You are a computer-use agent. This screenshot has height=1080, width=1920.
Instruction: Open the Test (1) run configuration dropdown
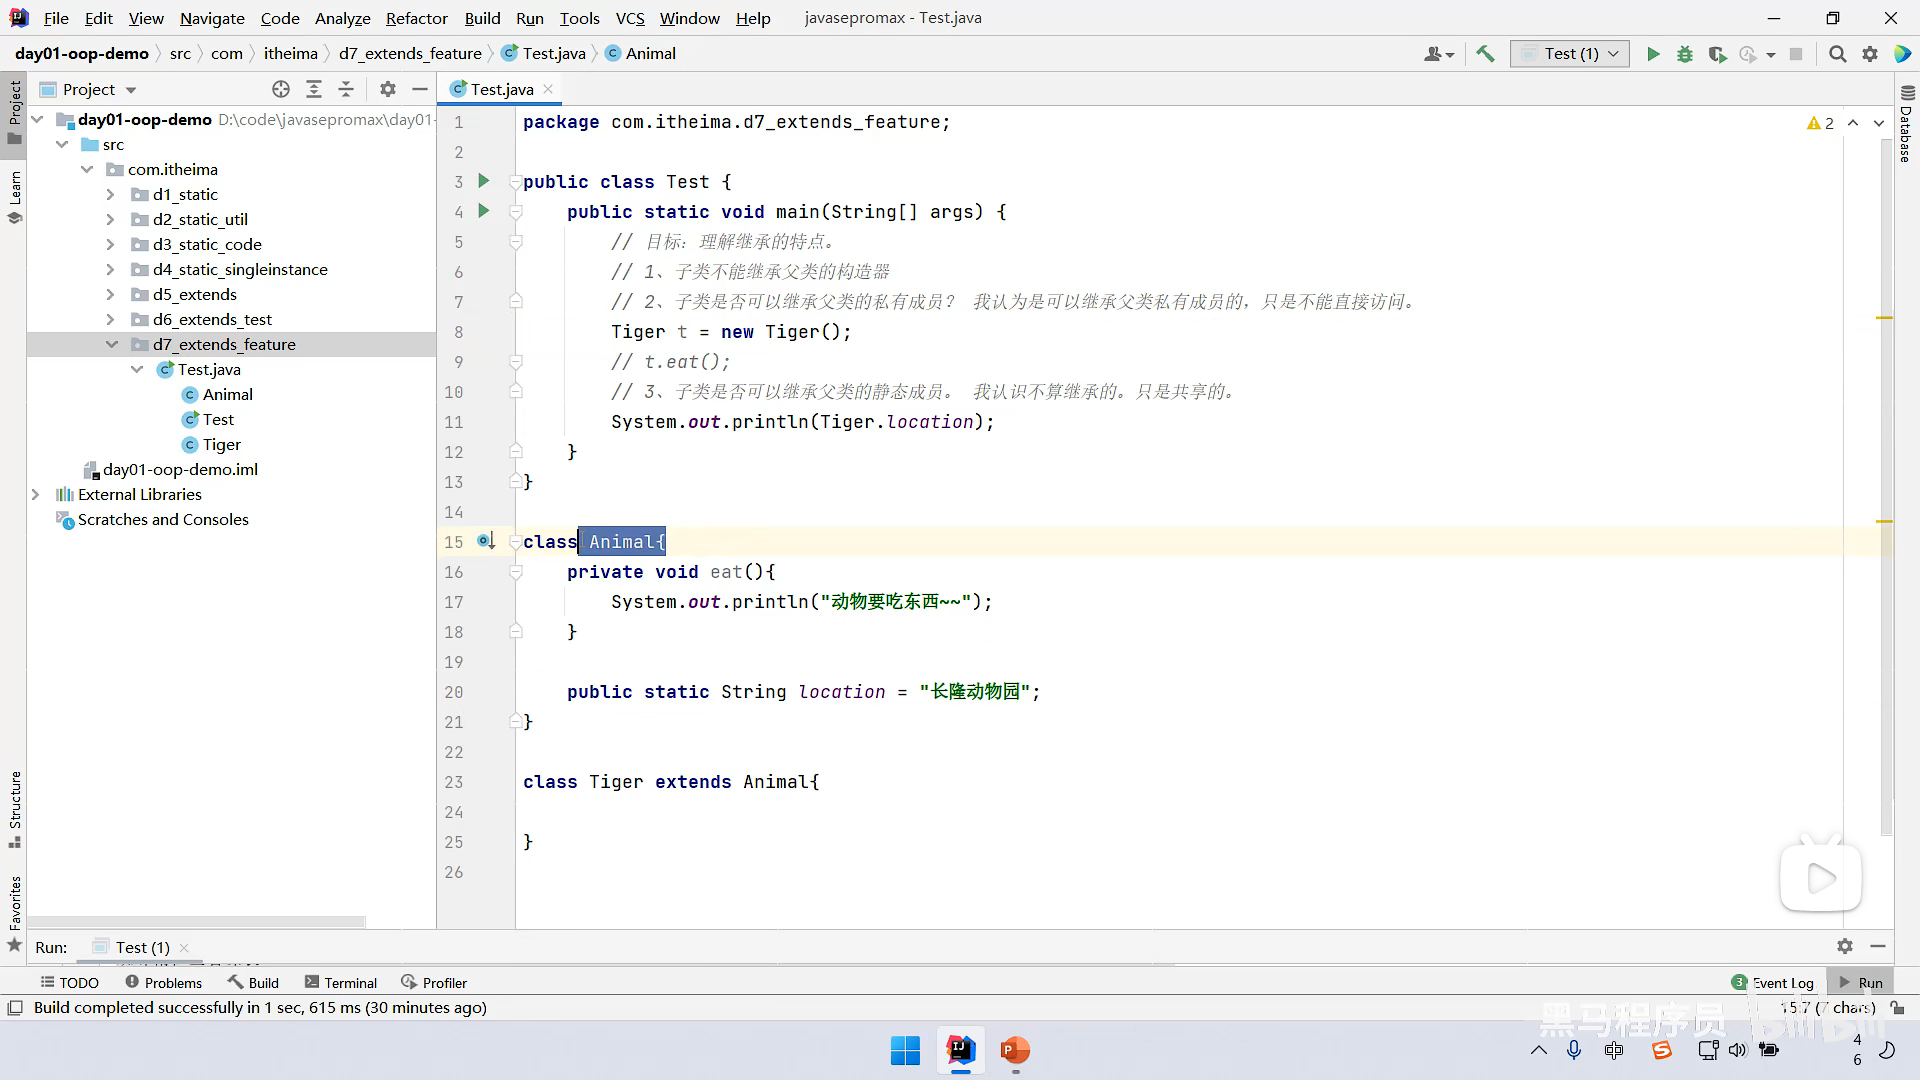[1570, 54]
